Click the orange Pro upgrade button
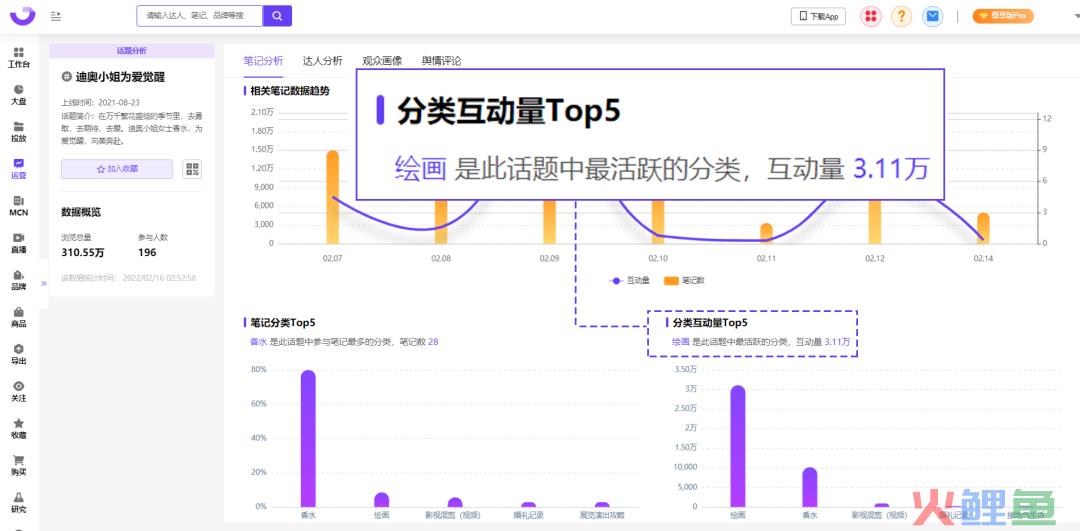This screenshot has height=531, width=1080. point(1003,16)
